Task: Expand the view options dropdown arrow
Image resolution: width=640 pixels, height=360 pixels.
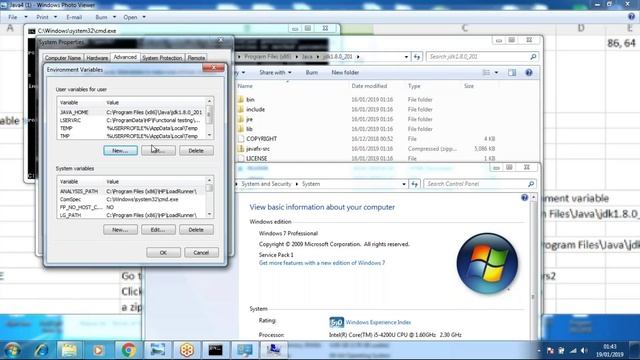Action: [x=496, y=73]
